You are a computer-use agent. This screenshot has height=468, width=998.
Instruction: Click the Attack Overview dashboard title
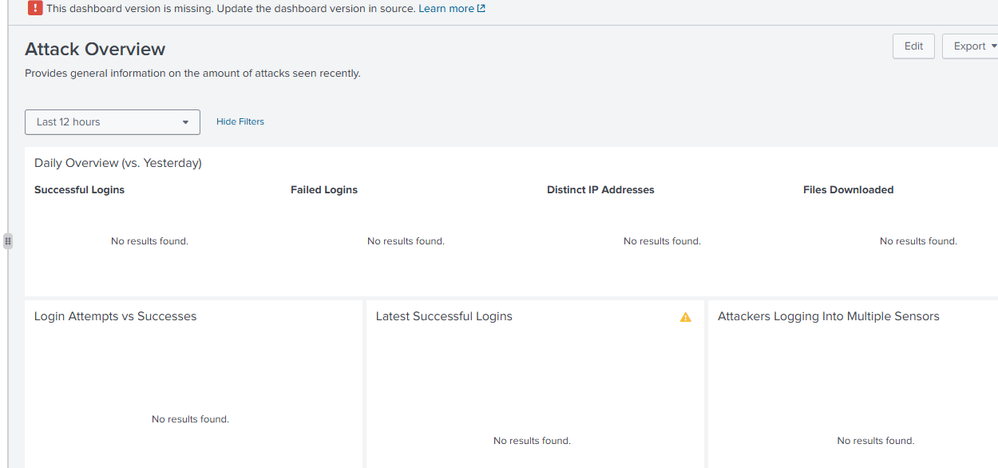click(95, 49)
